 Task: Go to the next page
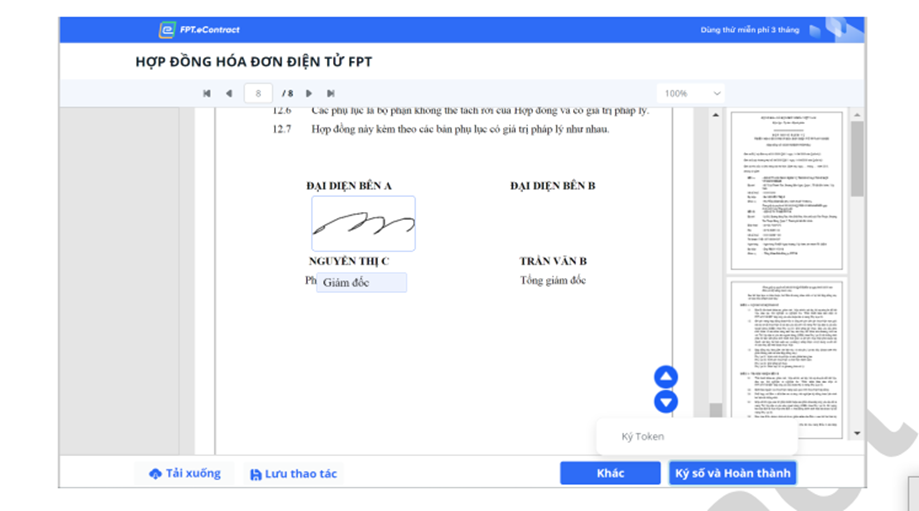(x=309, y=94)
